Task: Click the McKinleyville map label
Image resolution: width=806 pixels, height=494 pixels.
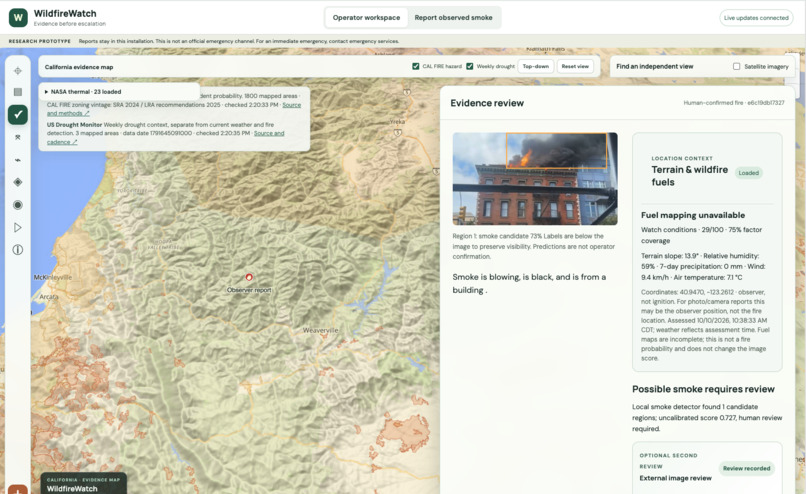Action: tap(53, 277)
